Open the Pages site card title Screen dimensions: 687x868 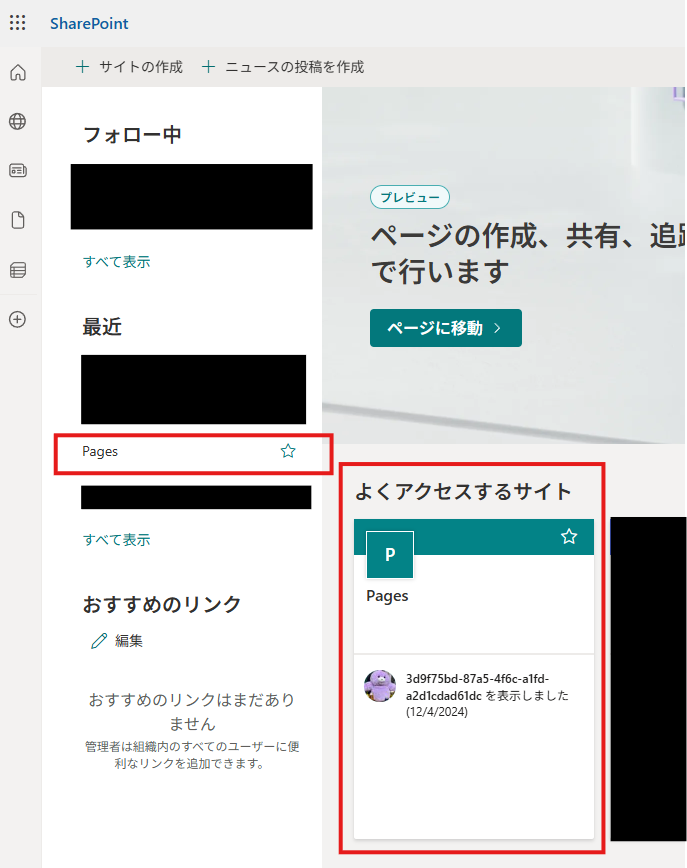click(388, 596)
